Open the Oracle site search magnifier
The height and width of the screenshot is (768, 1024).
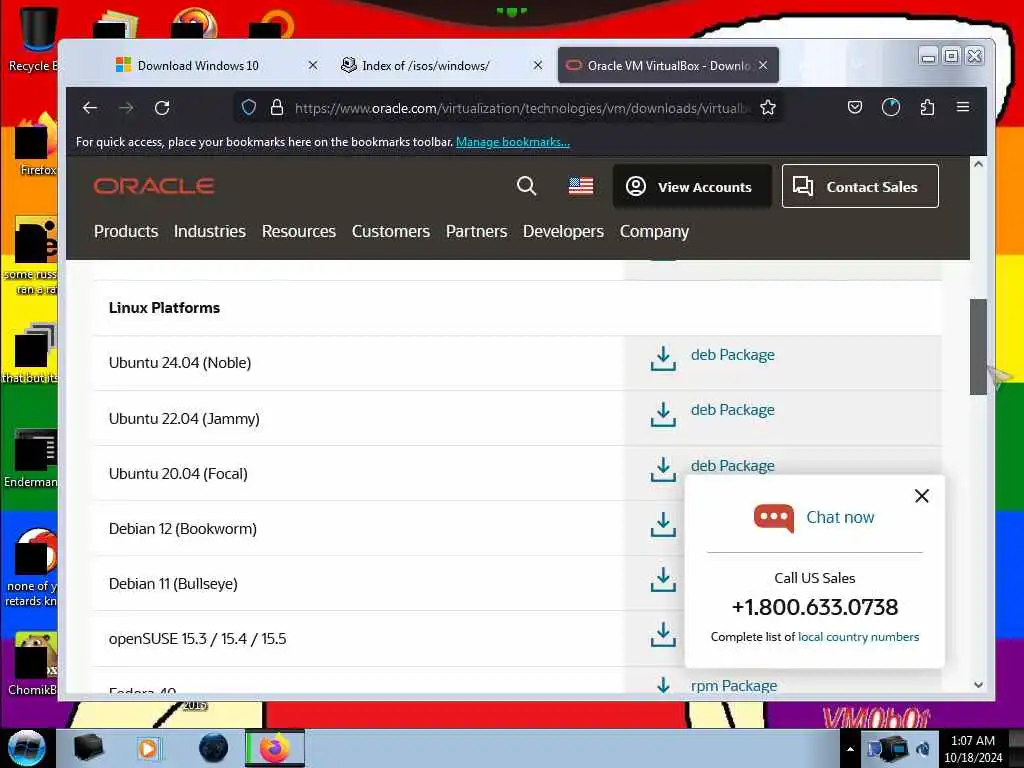pos(526,186)
